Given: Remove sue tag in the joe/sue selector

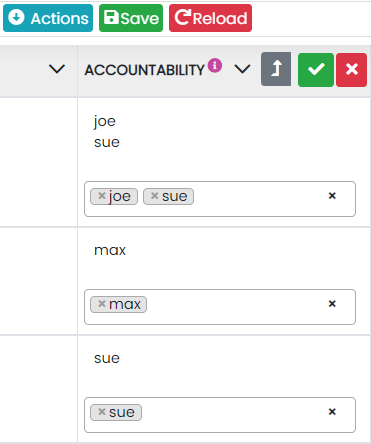Looking at the screenshot, I should point(154,196).
